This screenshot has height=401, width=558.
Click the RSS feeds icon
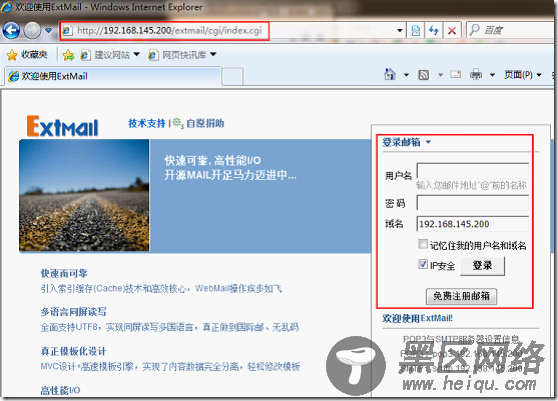pos(423,75)
